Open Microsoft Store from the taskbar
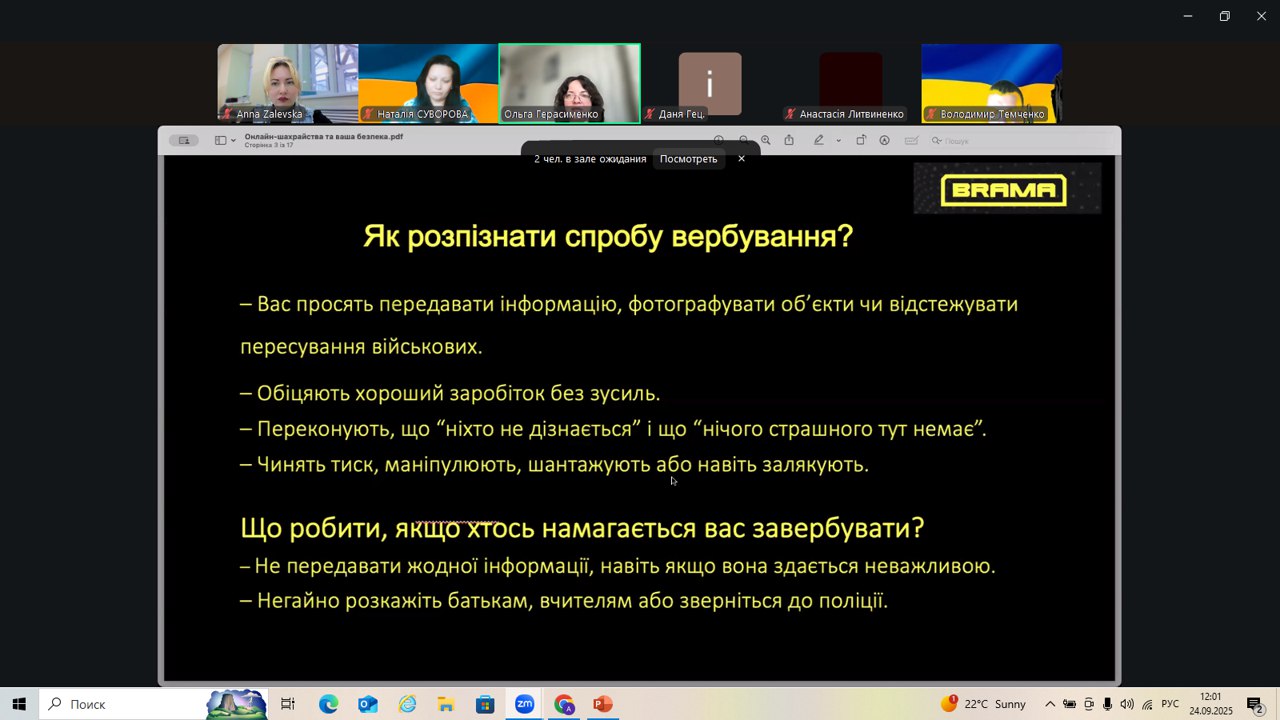Screen dimensions: 1280x720 (485, 704)
